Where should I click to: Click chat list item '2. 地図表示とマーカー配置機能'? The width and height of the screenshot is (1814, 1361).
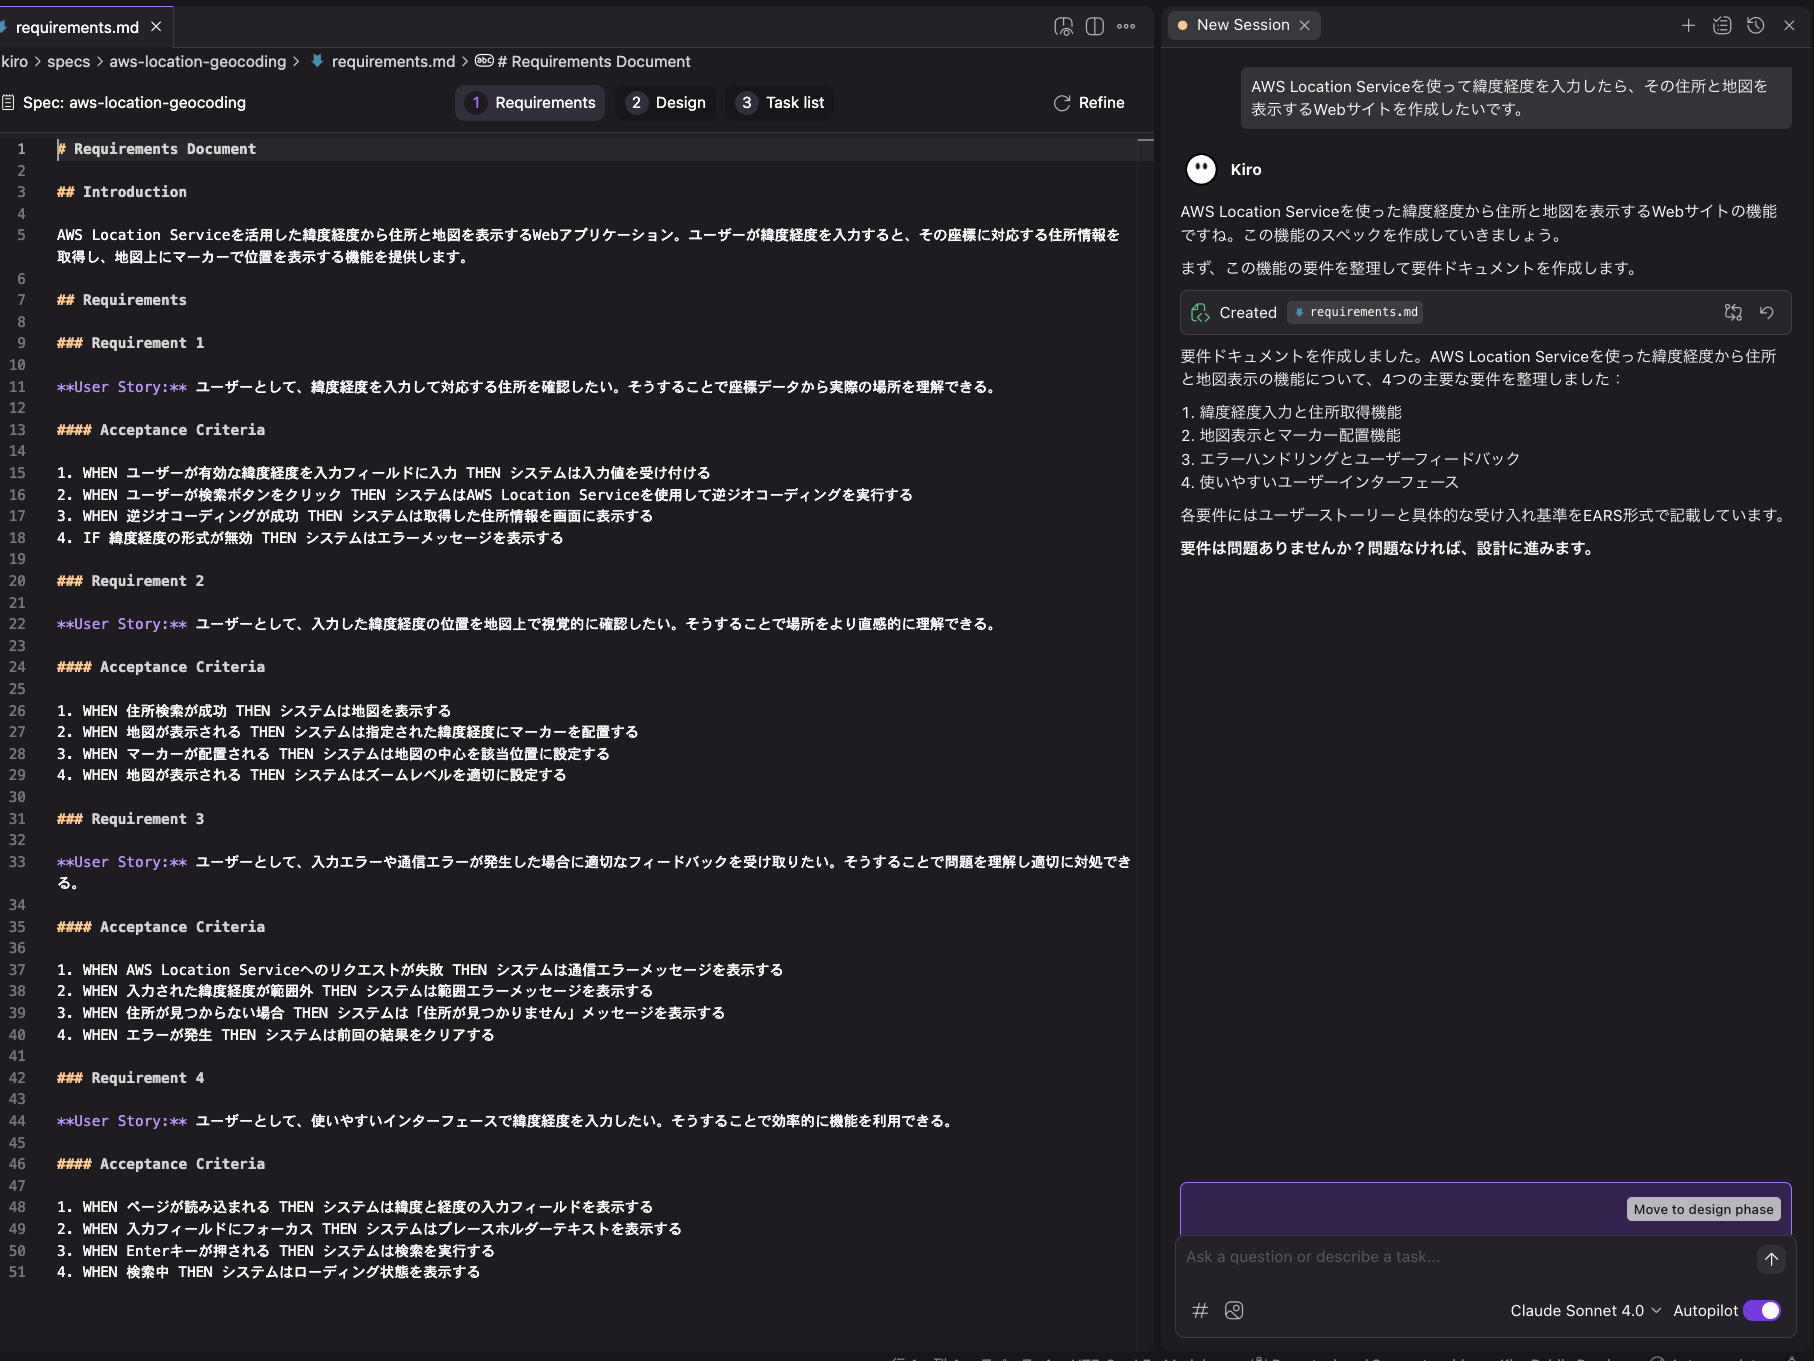point(1291,435)
